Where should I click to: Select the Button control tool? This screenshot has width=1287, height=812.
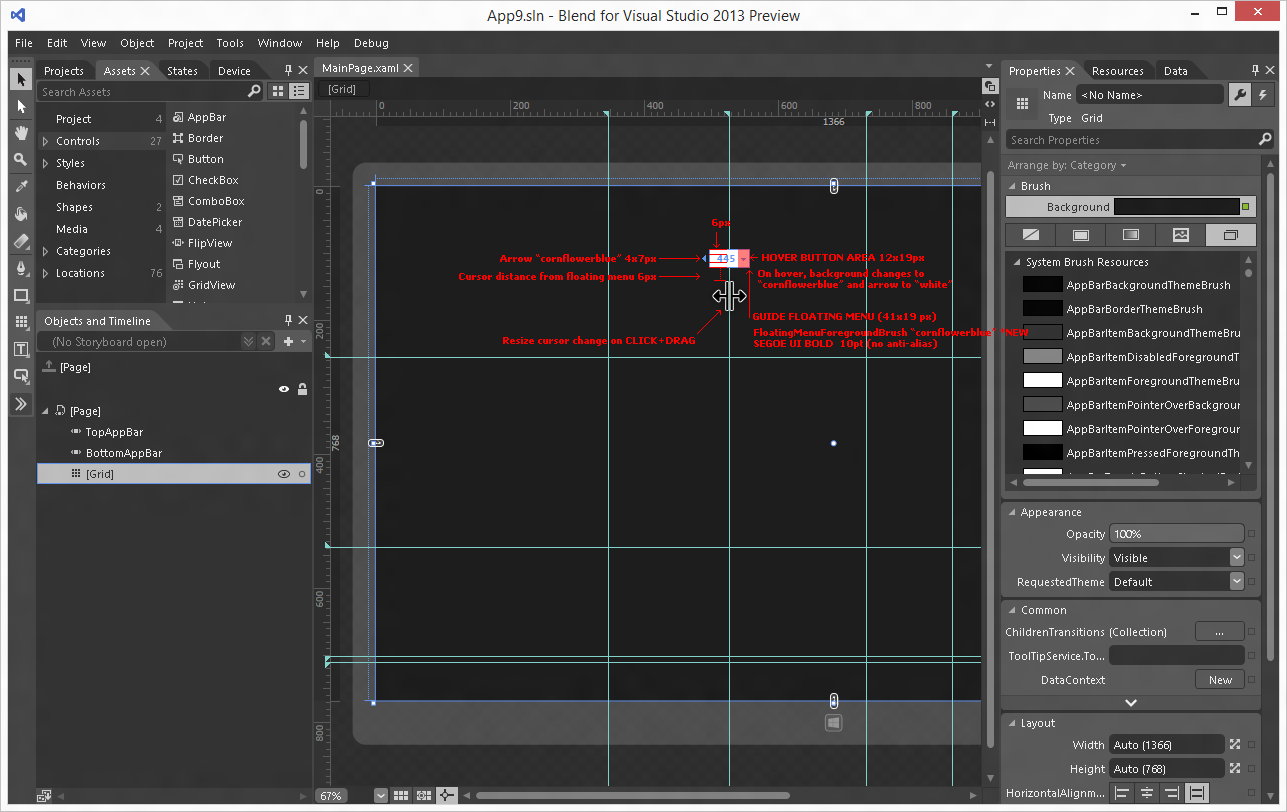point(21,376)
